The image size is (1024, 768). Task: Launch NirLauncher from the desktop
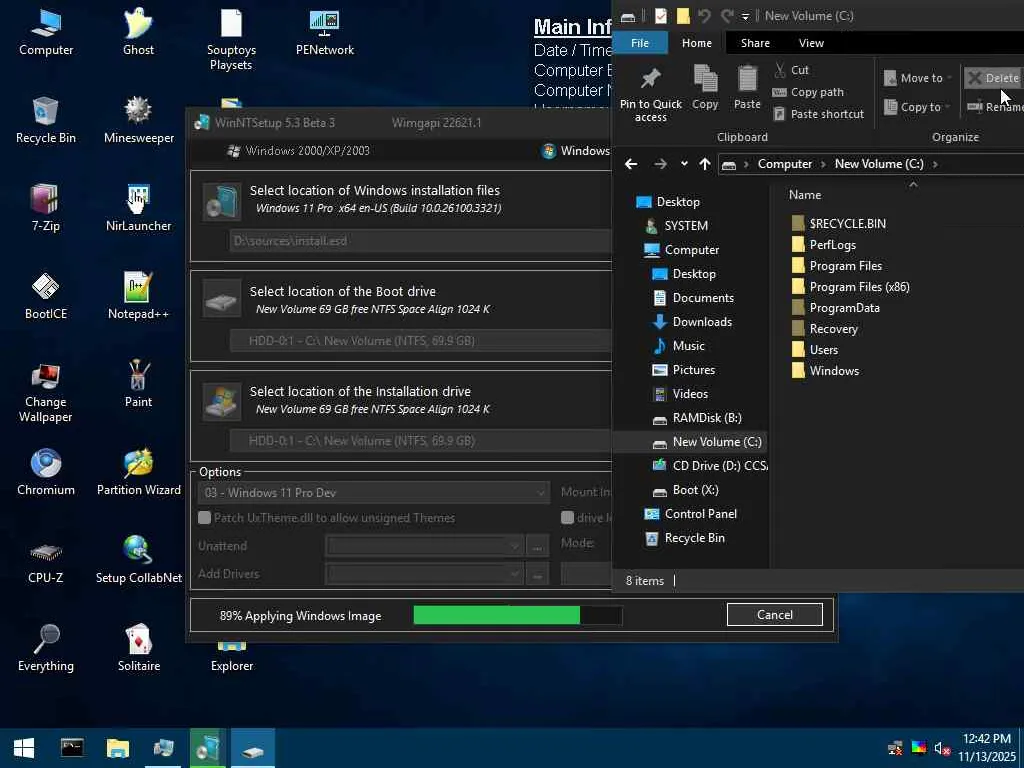point(138,208)
